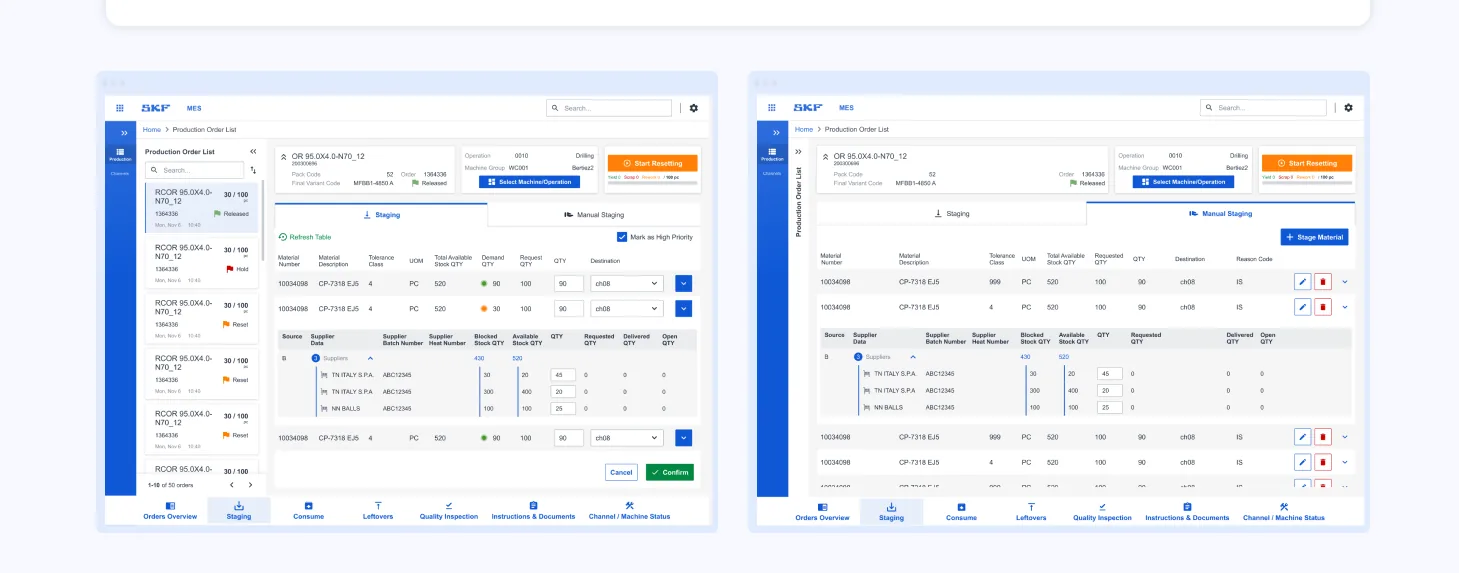Follow Home breadcrumb link in right window
This screenshot has width=1459, height=573.
click(x=804, y=129)
